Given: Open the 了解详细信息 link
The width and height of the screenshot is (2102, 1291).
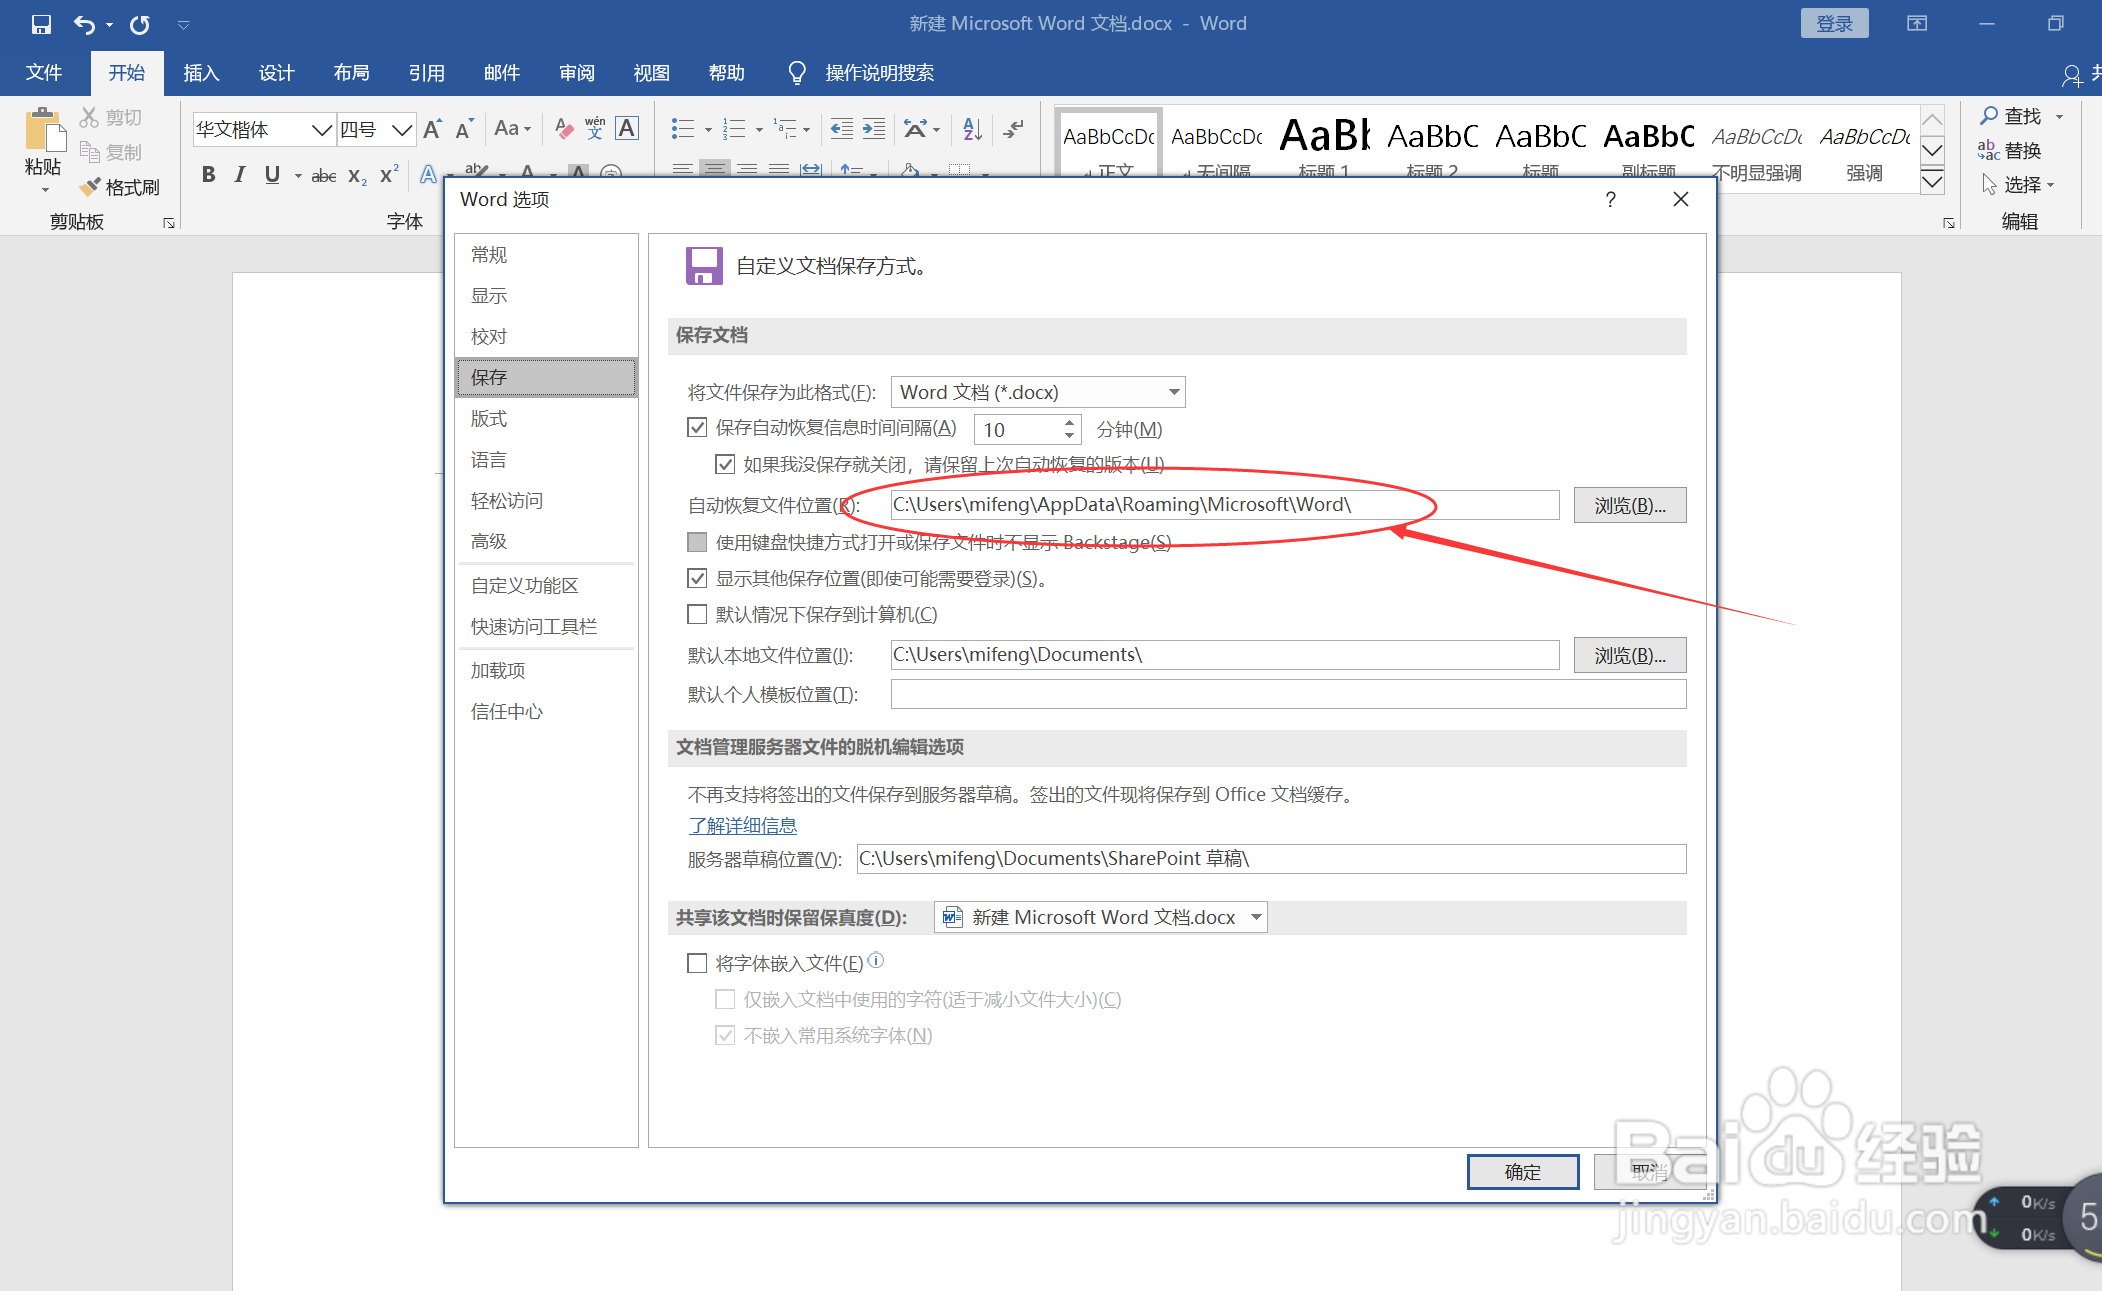Looking at the screenshot, I should point(742,826).
